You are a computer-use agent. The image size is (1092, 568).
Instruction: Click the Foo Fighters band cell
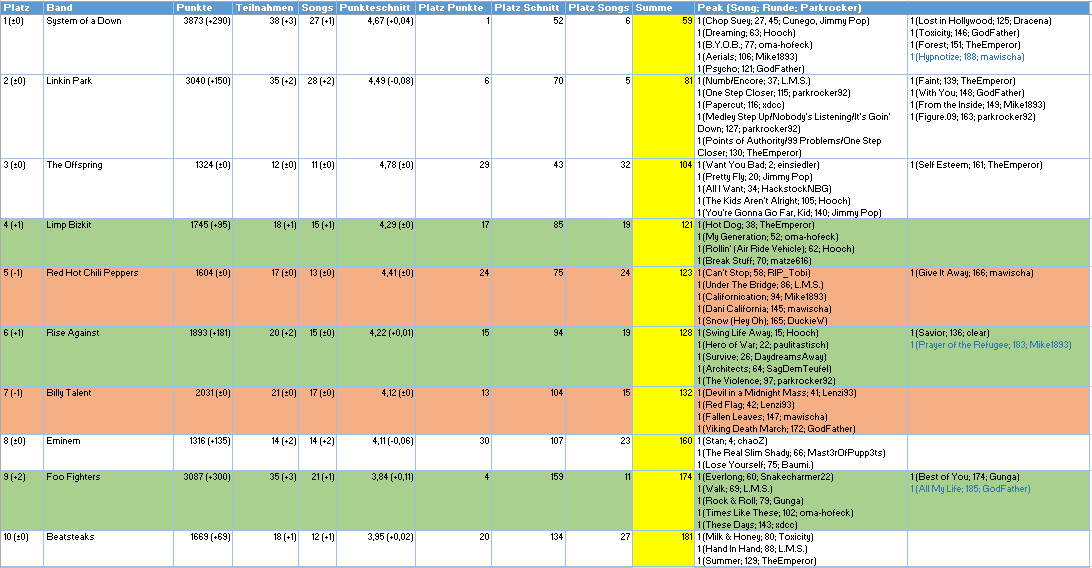tap(108, 500)
